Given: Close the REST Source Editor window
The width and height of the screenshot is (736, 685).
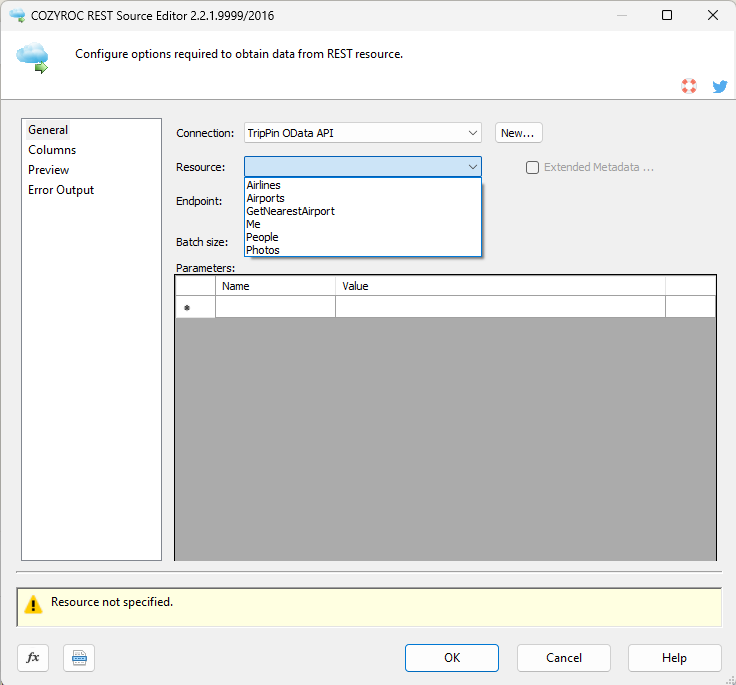Looking at the screenshot, I should point(713,15).
